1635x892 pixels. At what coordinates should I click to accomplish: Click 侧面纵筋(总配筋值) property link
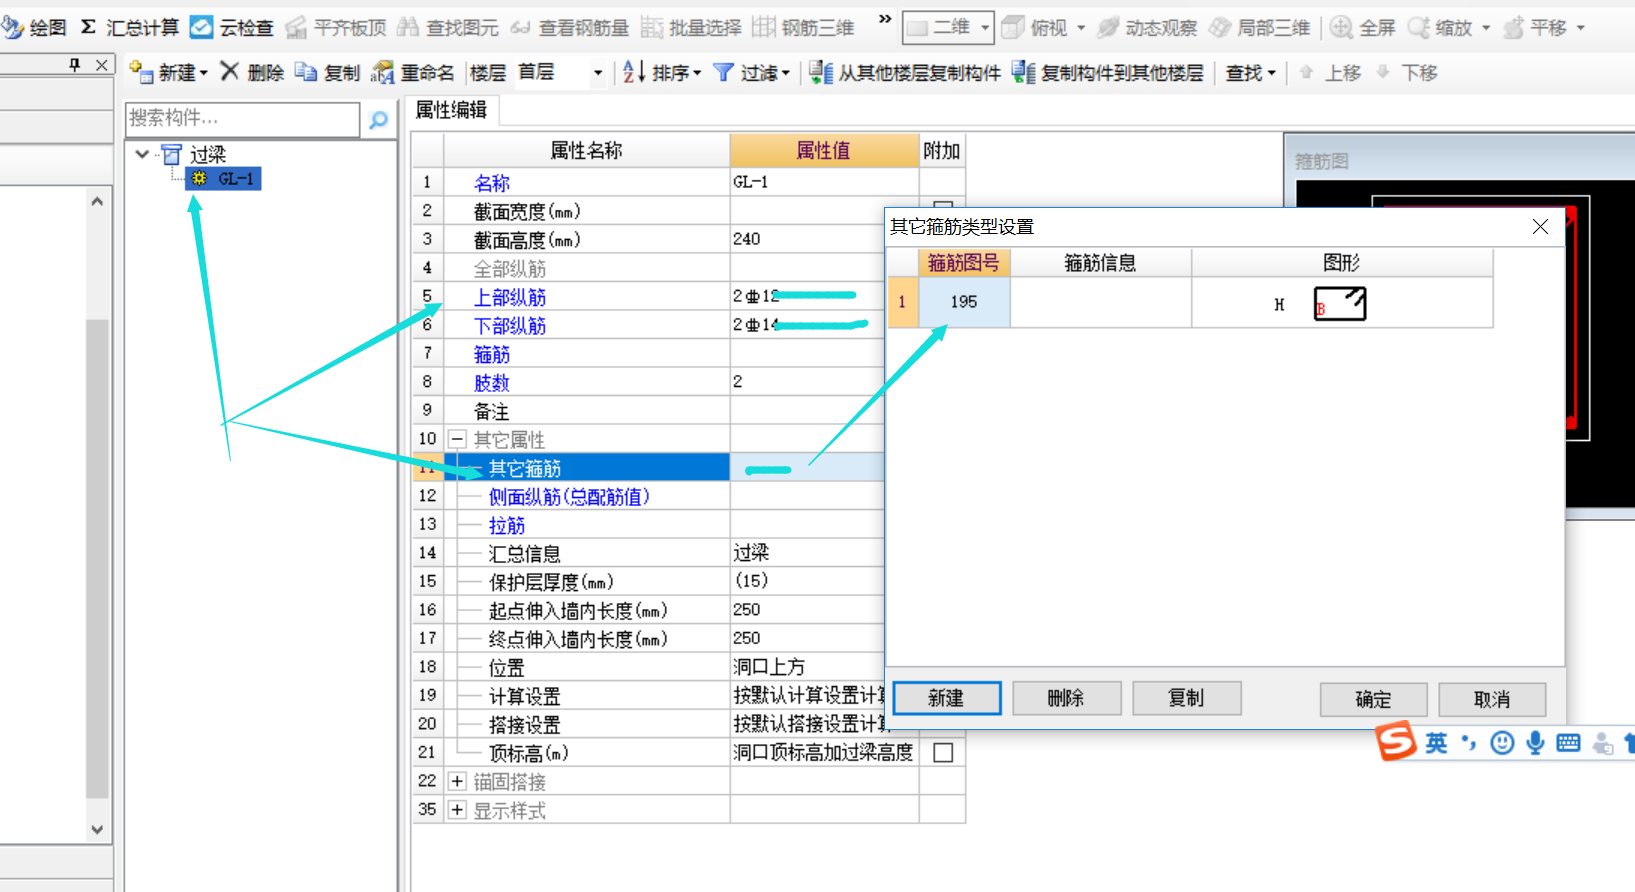[x=569, y=497]
